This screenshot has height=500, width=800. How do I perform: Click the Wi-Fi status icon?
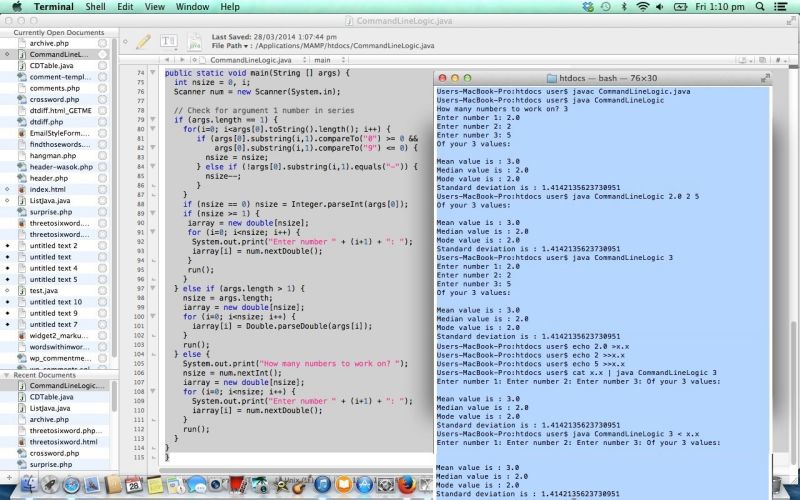click(x=643, y=7)
